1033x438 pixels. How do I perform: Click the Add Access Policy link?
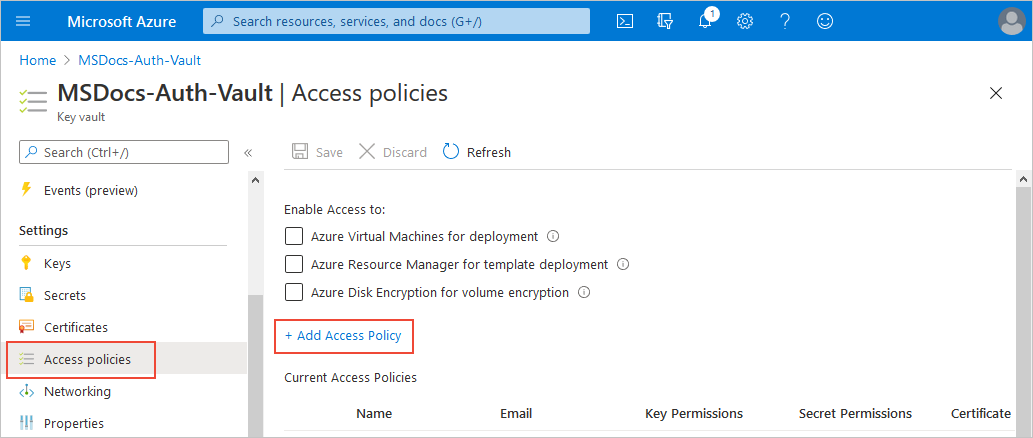(343, 336)
